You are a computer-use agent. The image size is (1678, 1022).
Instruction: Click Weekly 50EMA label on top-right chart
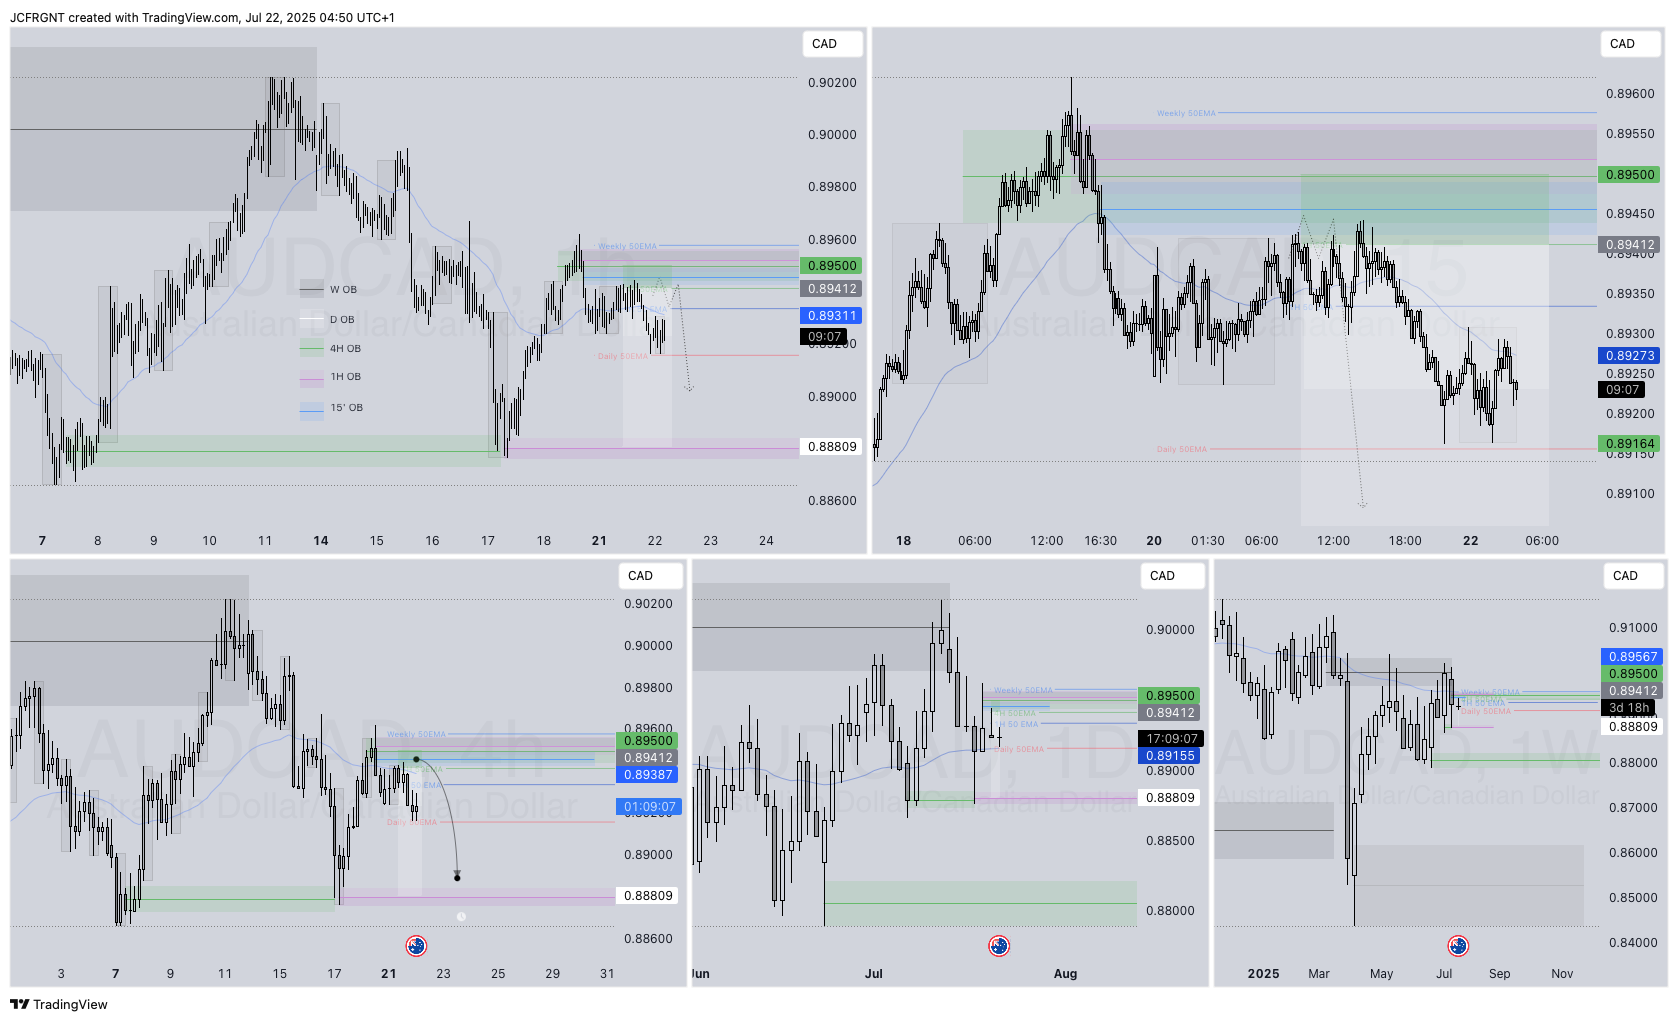(x=1186, y=114)
